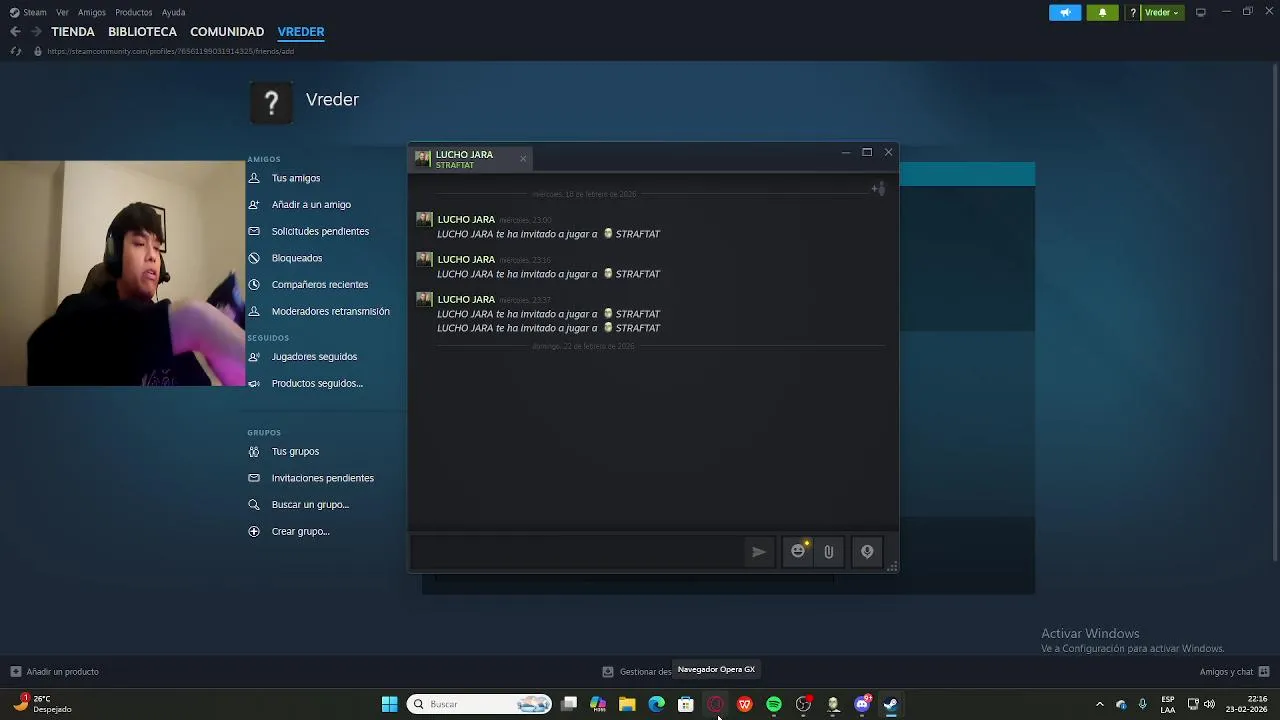This screenshot has height=720, width=1280.
Task: Open Crear grupo...
Action: [300, 532]
